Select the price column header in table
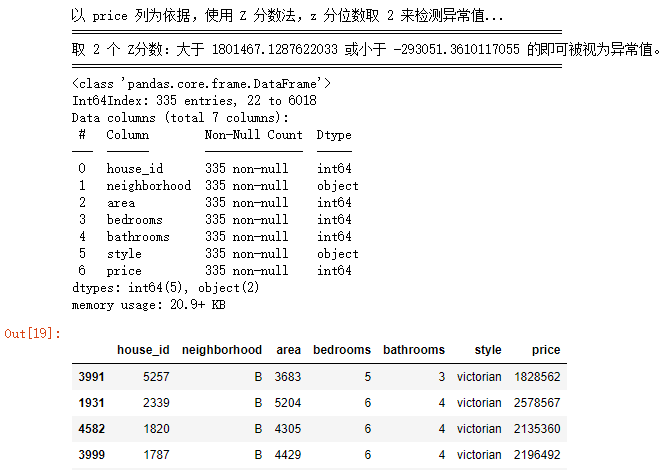Image resolution: width=661 pixels, height=470 pixels. tap(546, 350)
